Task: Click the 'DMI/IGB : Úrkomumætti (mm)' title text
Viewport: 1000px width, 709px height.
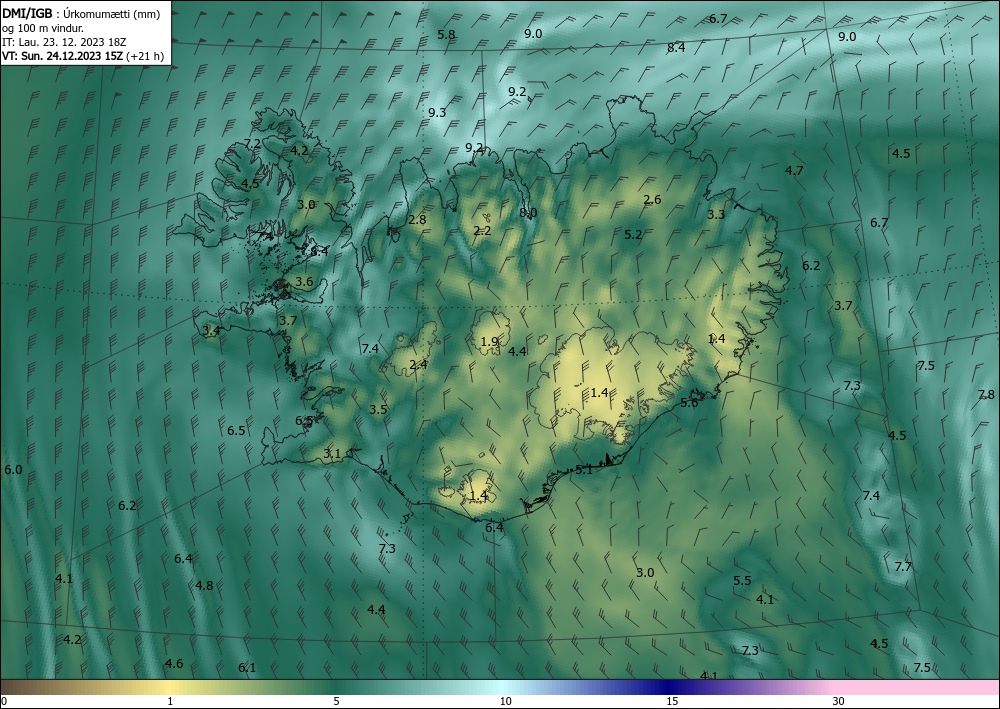Action: click(81, 14)
